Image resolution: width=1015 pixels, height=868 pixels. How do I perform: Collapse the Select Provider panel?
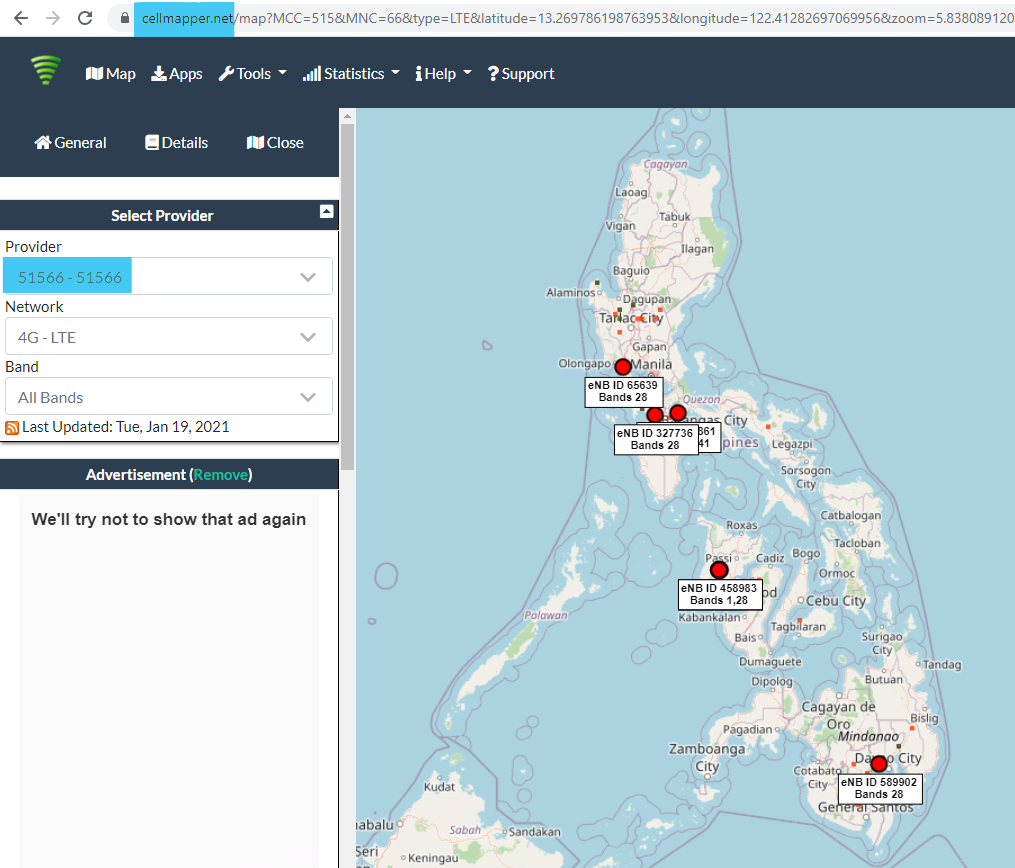(x=327, y=211)
